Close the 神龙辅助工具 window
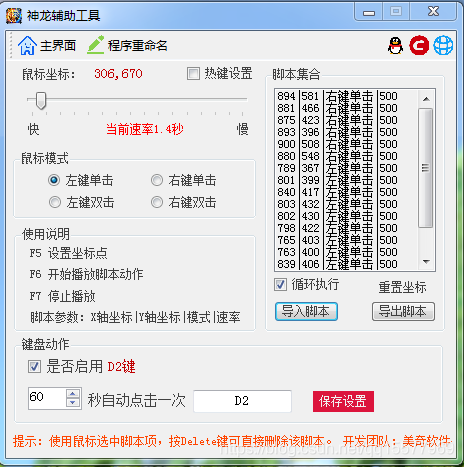464x467 pixels. click(x=433, y=12)
